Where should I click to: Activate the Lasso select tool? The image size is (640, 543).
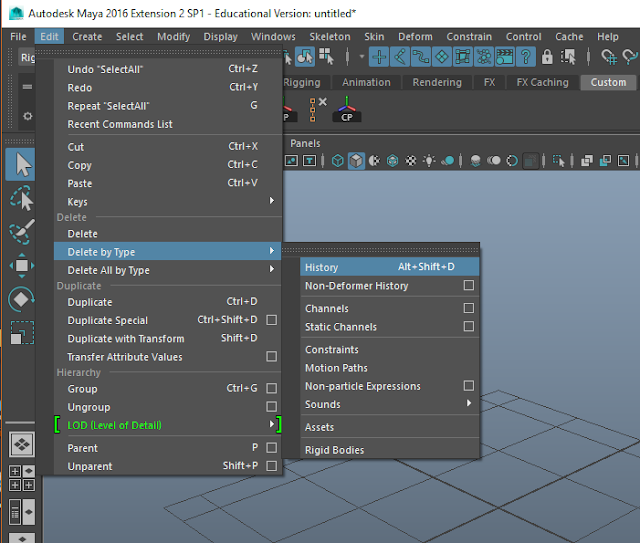click(x=21, y=198)
